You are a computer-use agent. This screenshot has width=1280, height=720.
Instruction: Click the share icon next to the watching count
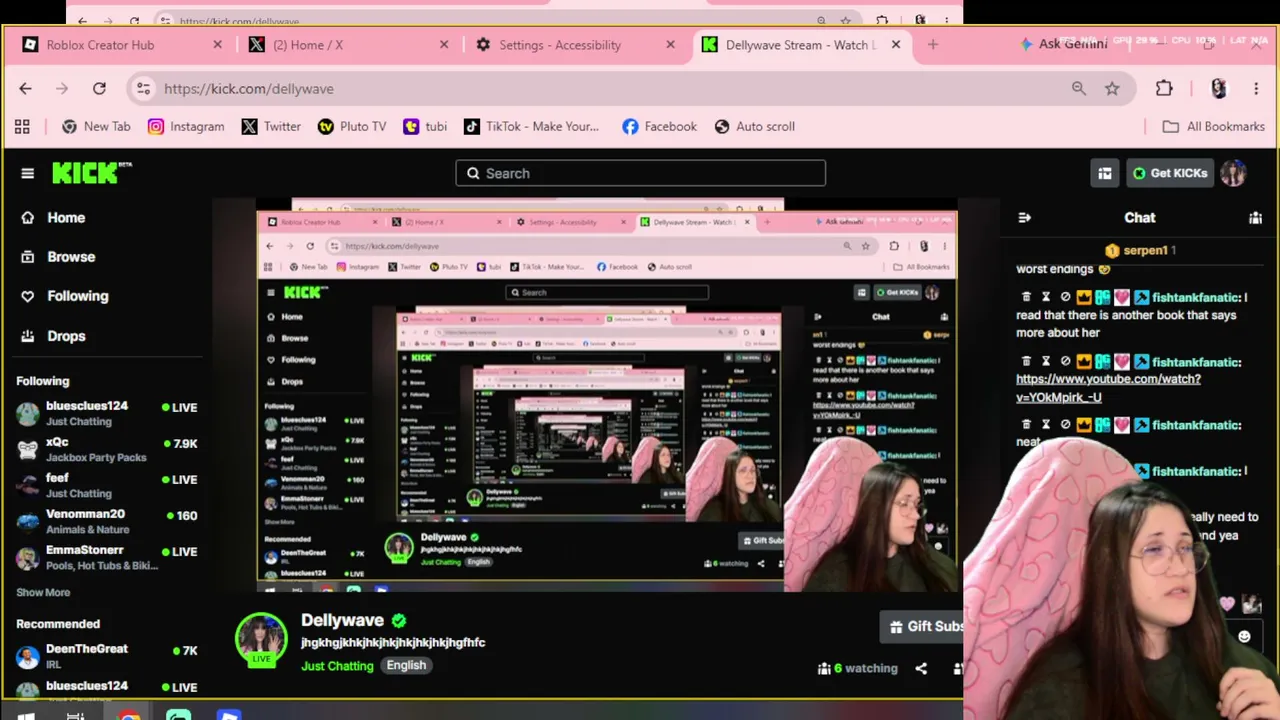coord(921,668)
